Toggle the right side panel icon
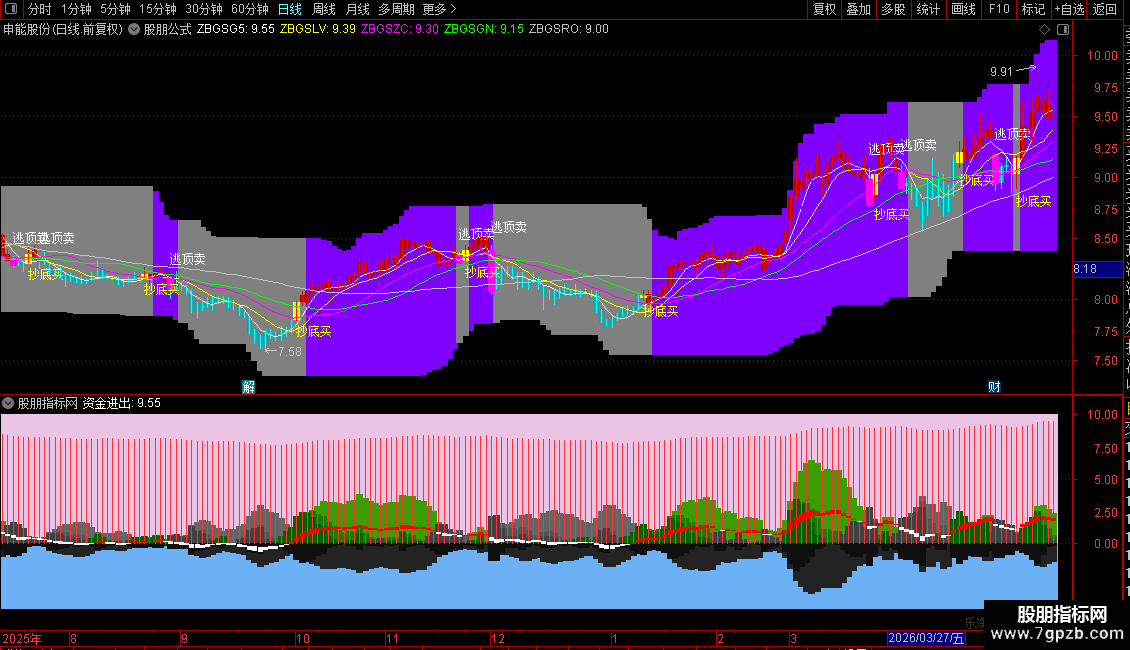 tap(1063, 29)
